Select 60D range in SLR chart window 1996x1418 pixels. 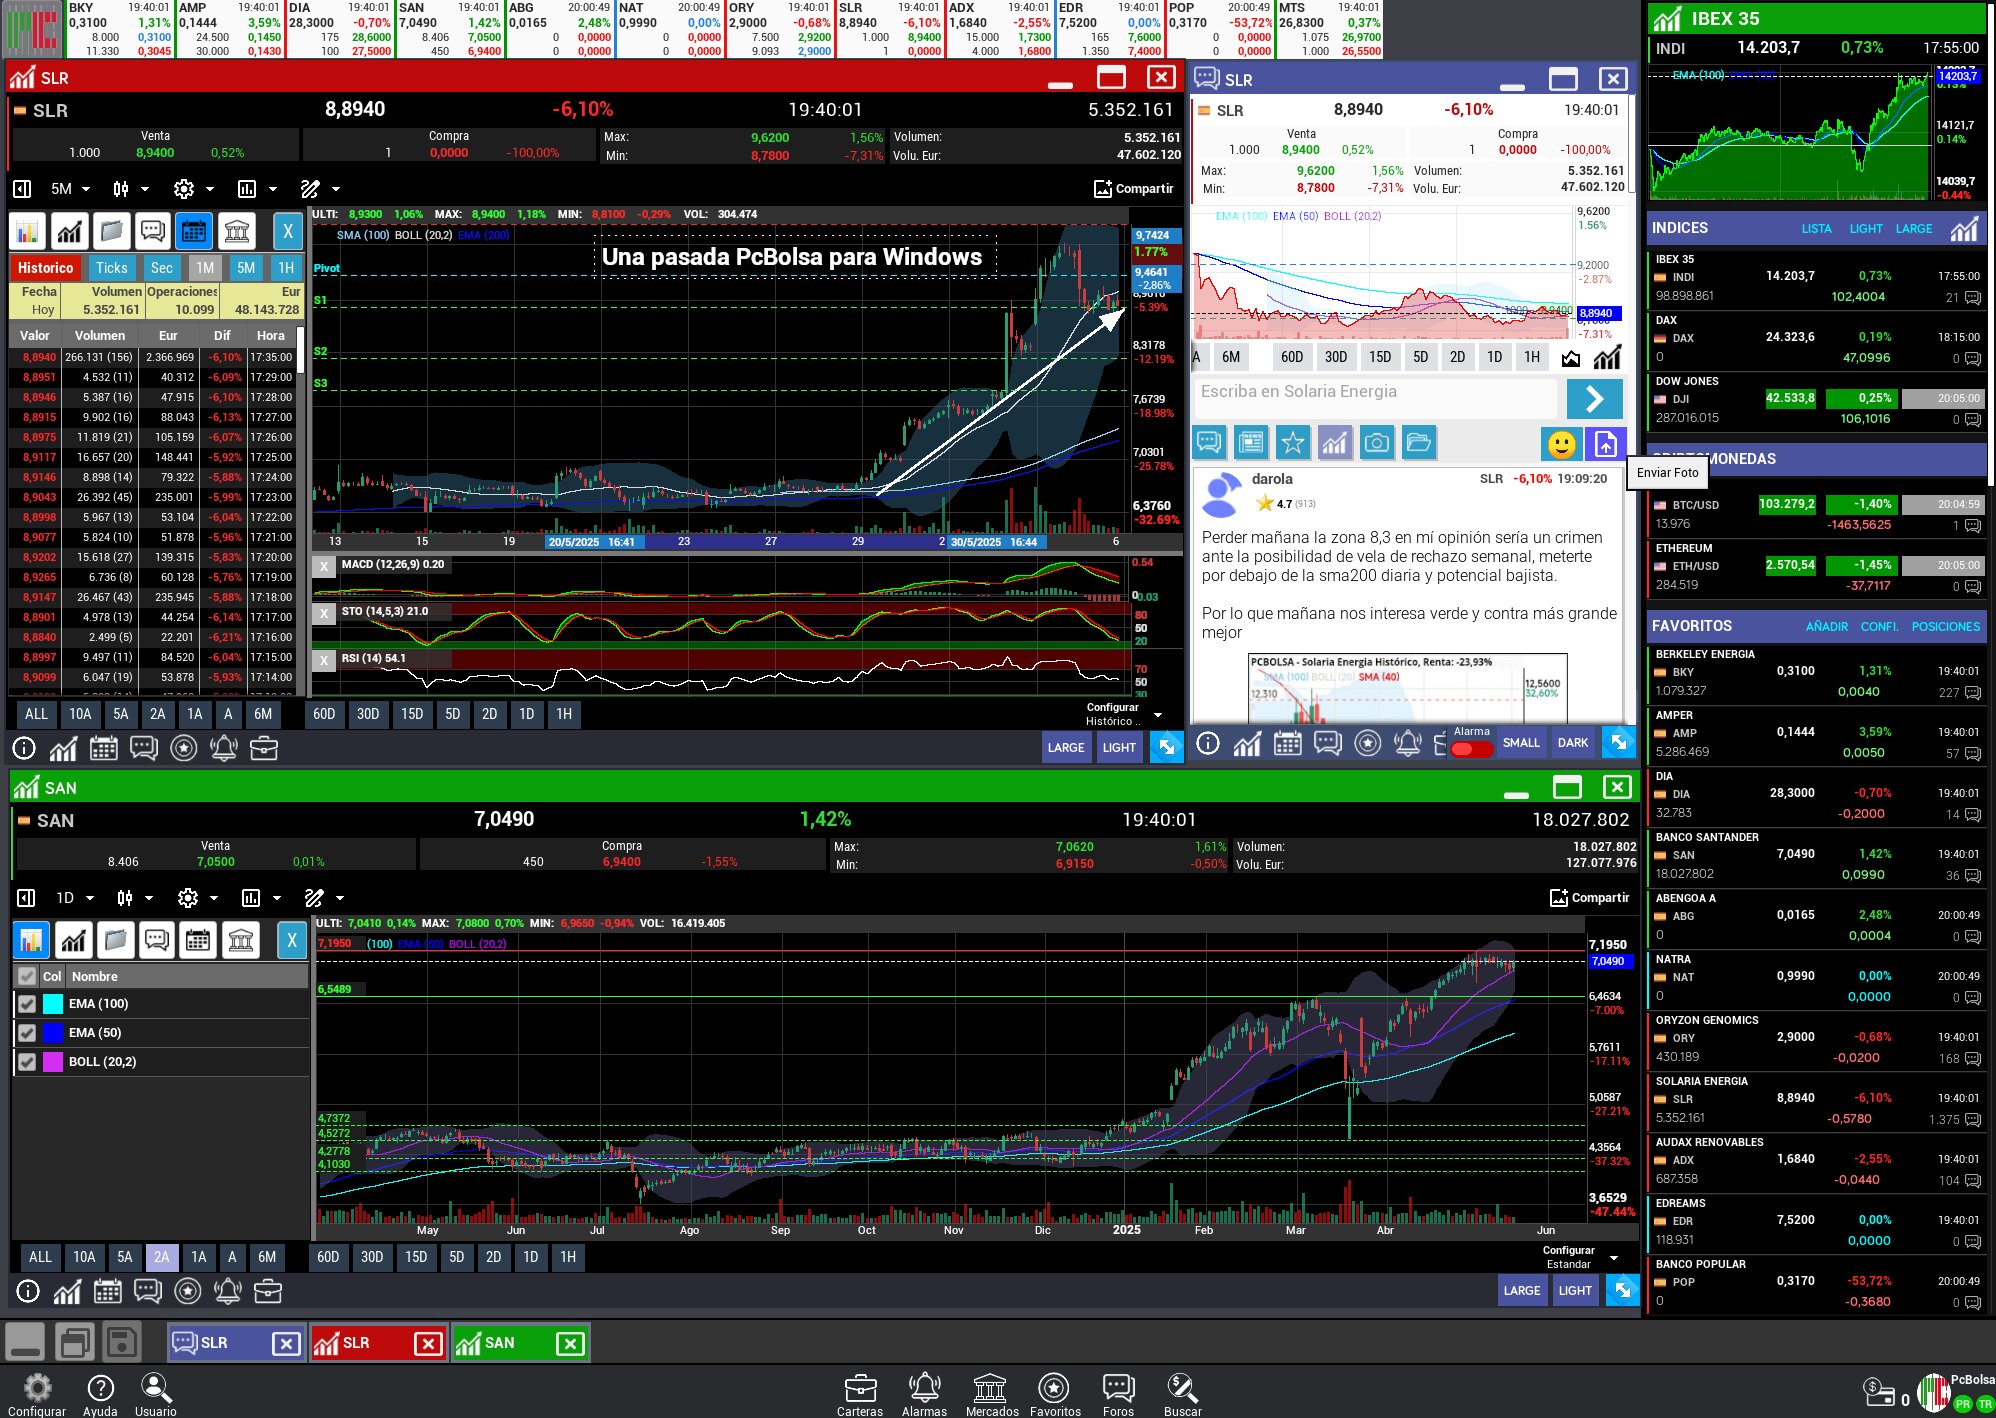pos(324,714)
